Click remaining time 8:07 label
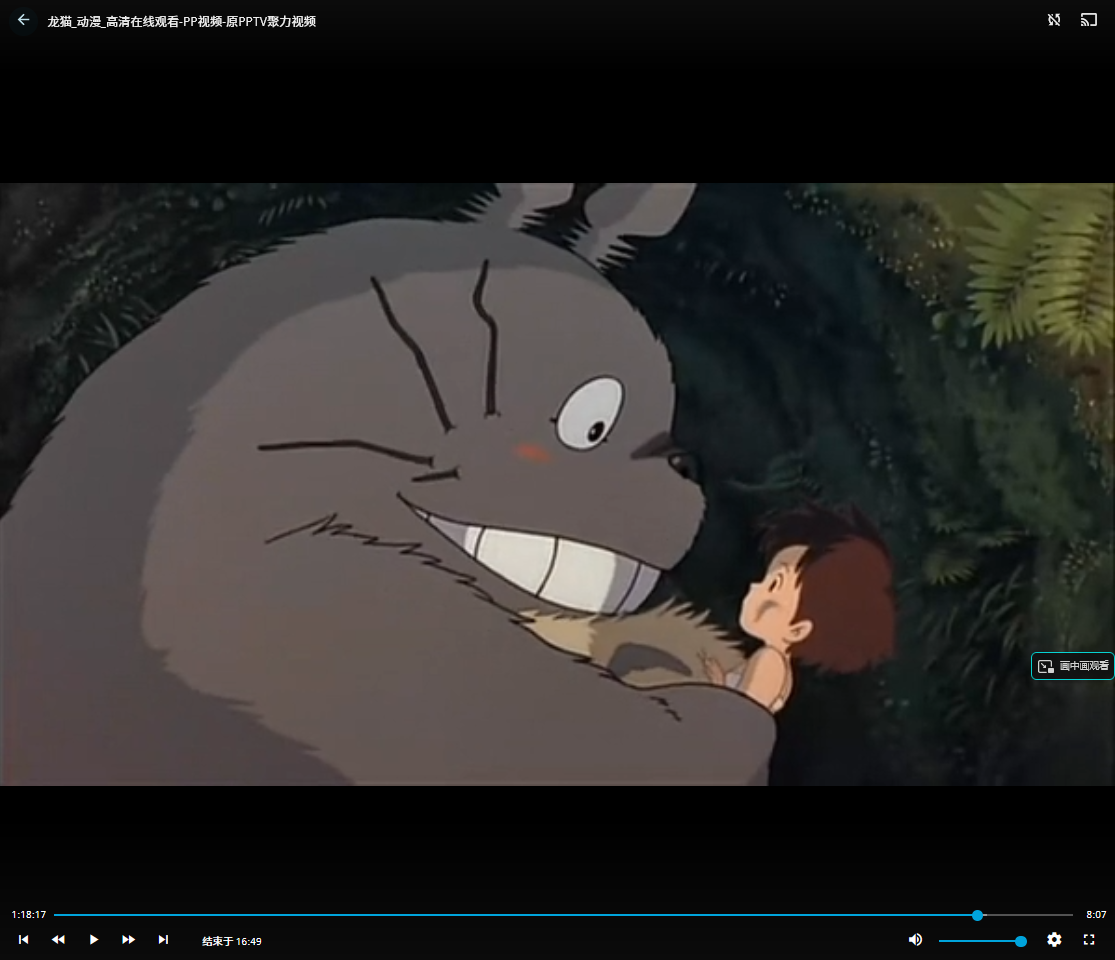The width and height of the screenshot is (1115, 960). [1096, 914]
